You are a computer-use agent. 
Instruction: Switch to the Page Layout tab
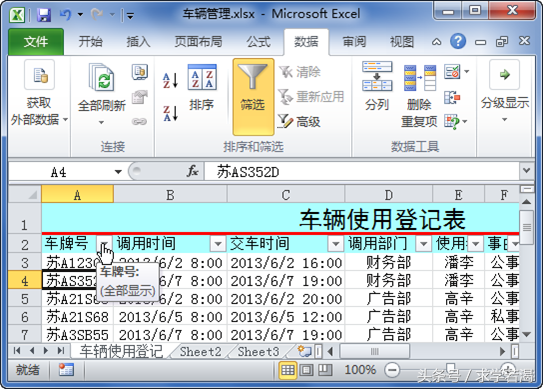point(198,42)
